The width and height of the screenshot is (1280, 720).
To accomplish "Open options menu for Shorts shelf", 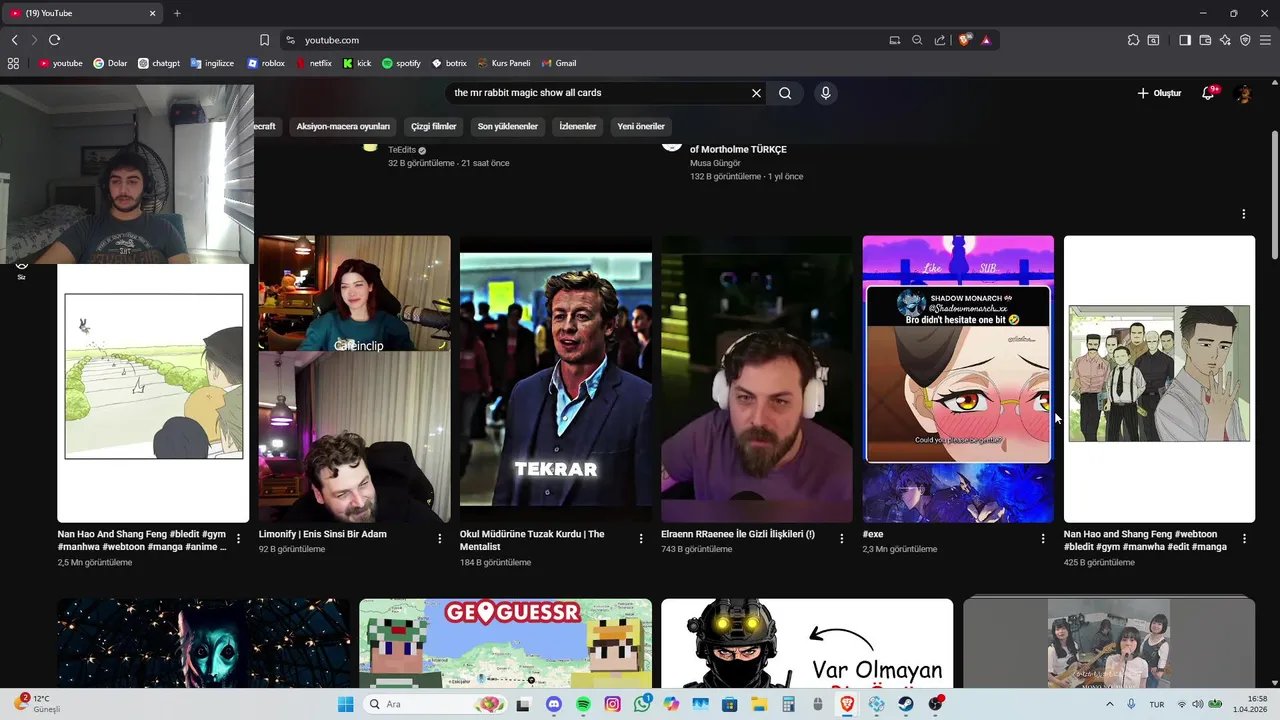I will pos(1244,214).
